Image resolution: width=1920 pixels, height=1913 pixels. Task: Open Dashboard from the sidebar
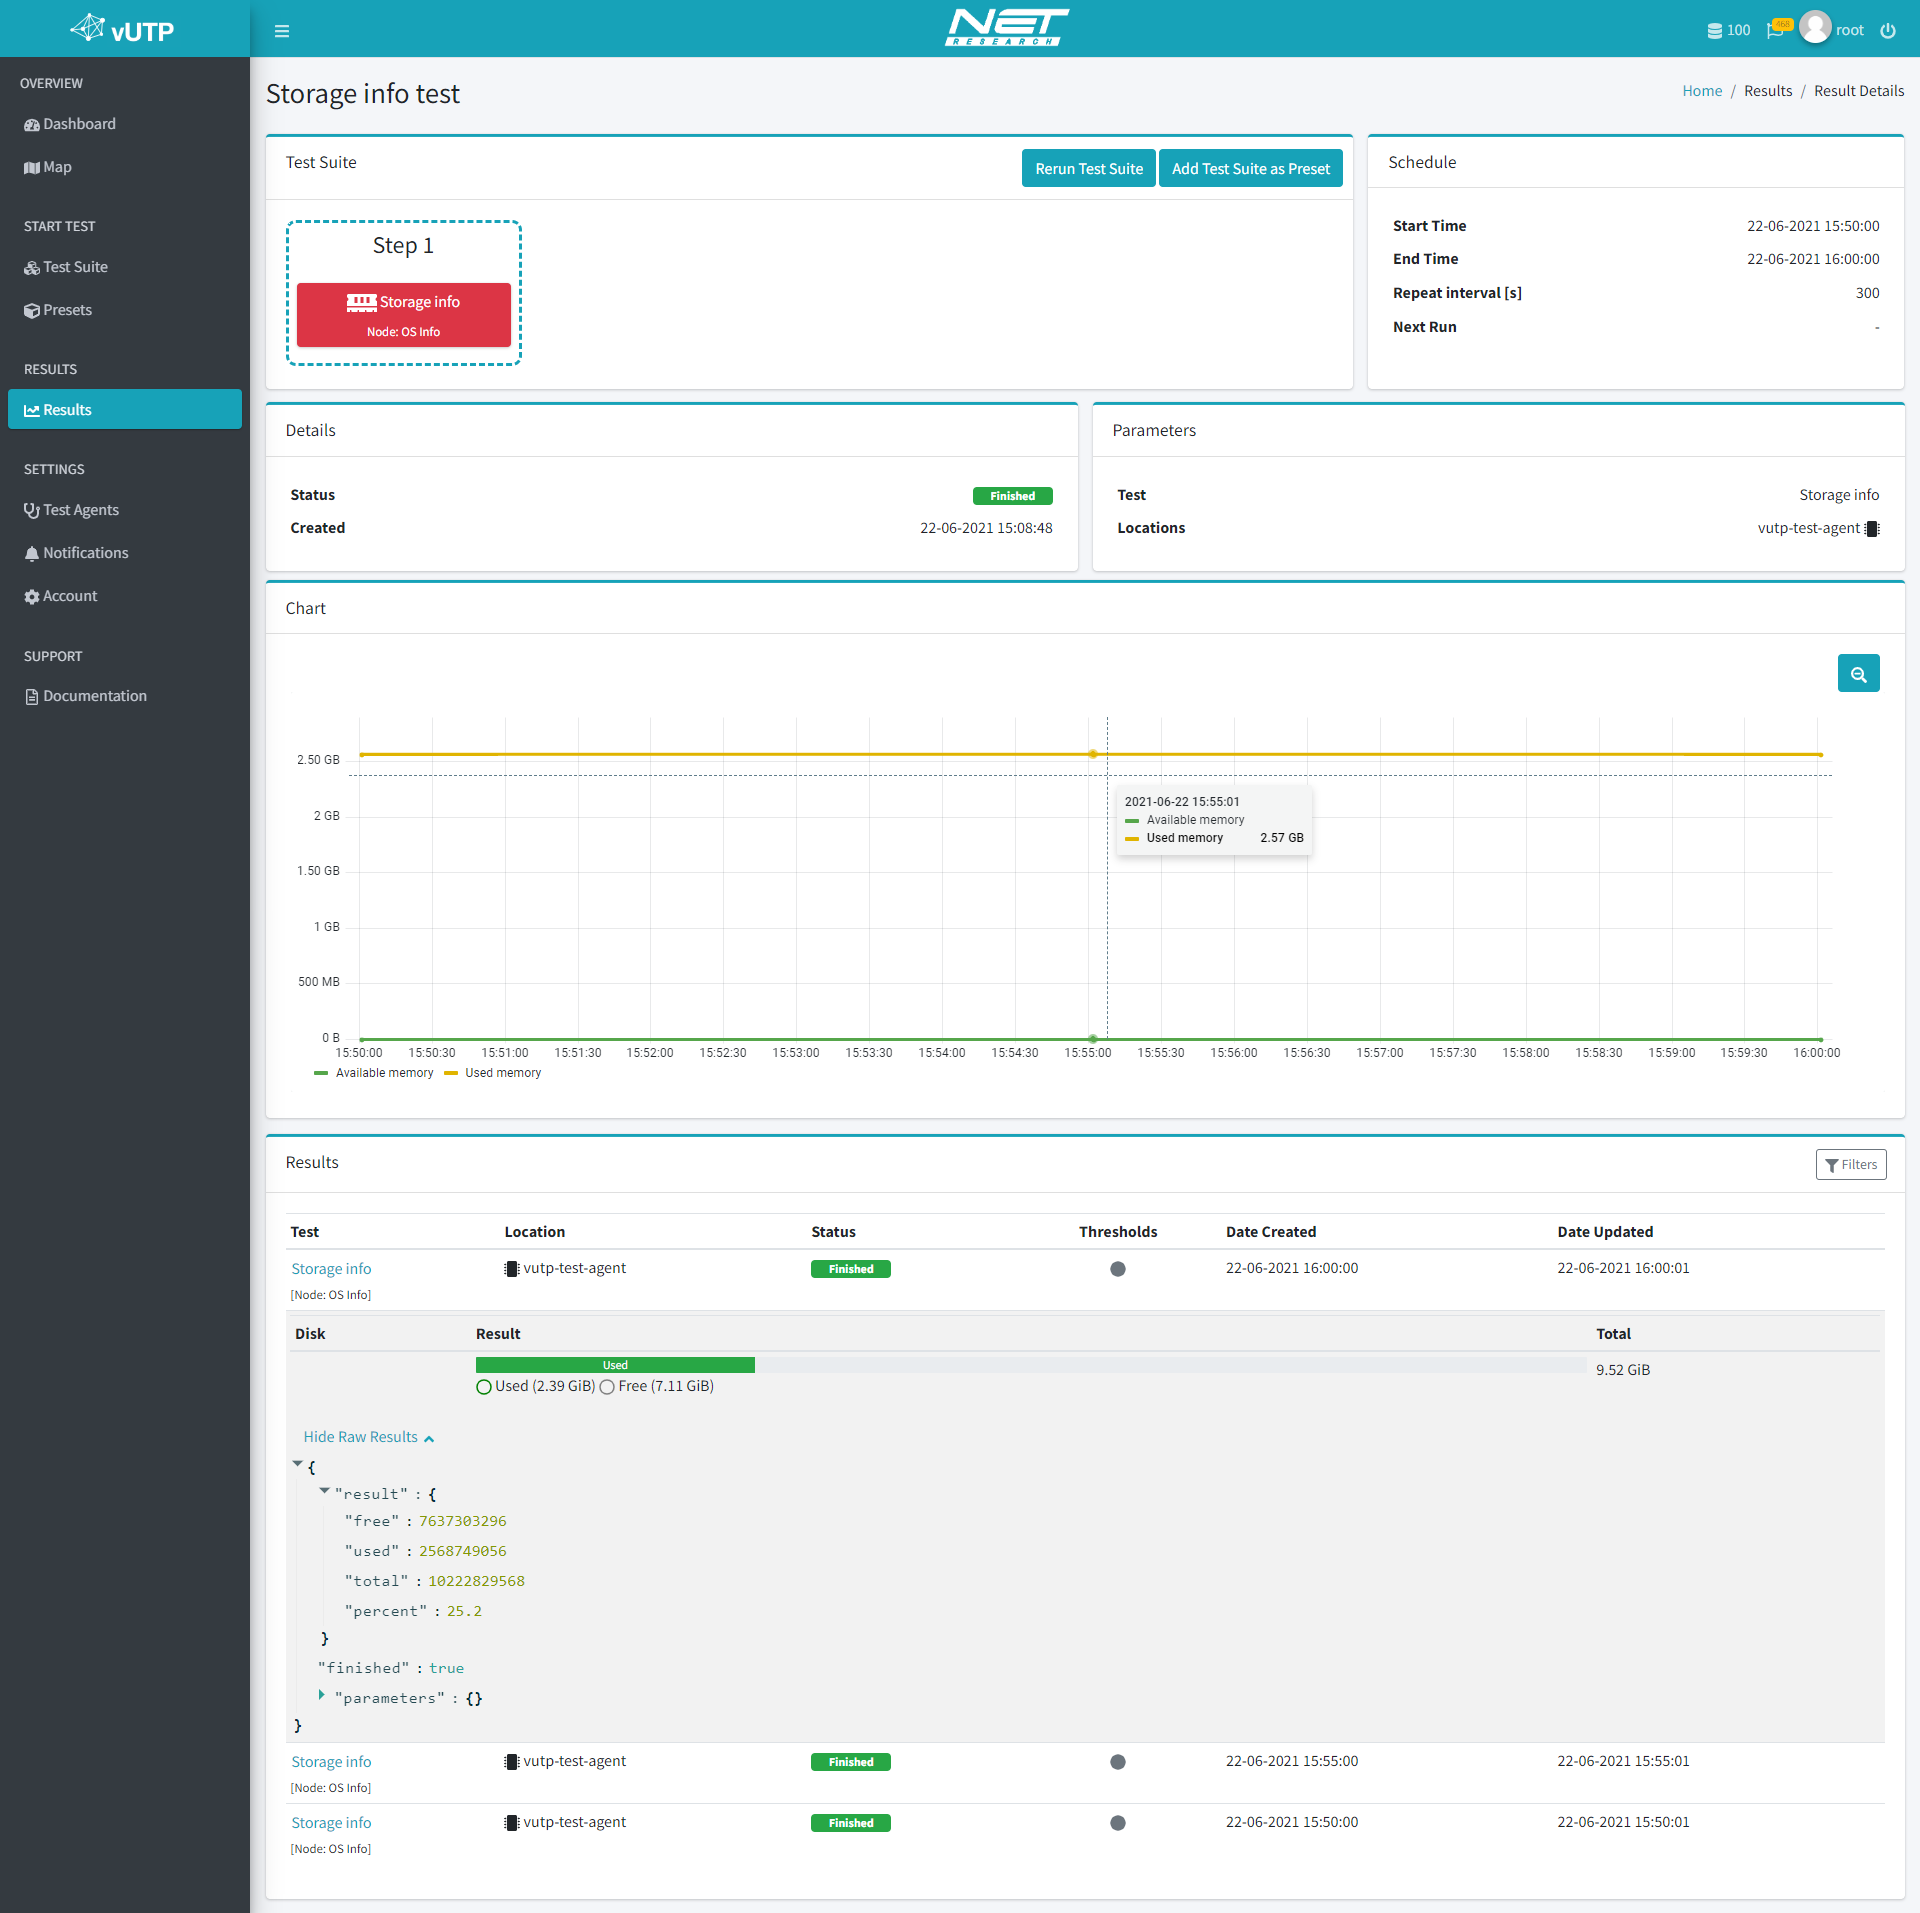pyautogui.click(x=125, y=124)
